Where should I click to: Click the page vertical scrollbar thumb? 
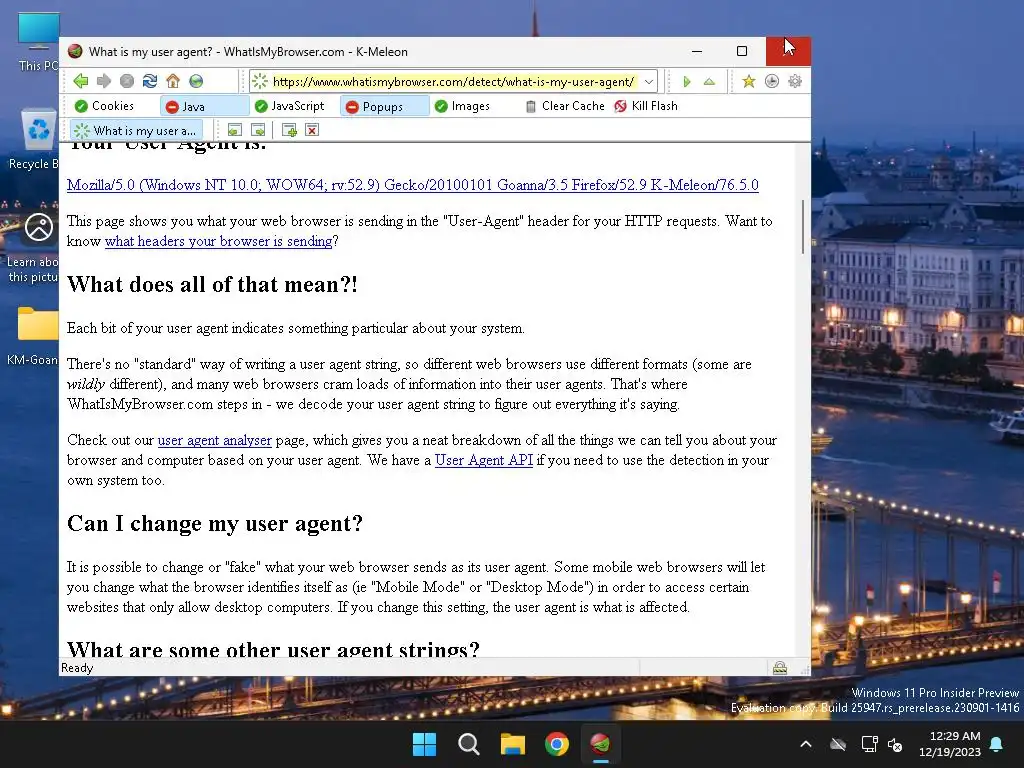point(803,227)
